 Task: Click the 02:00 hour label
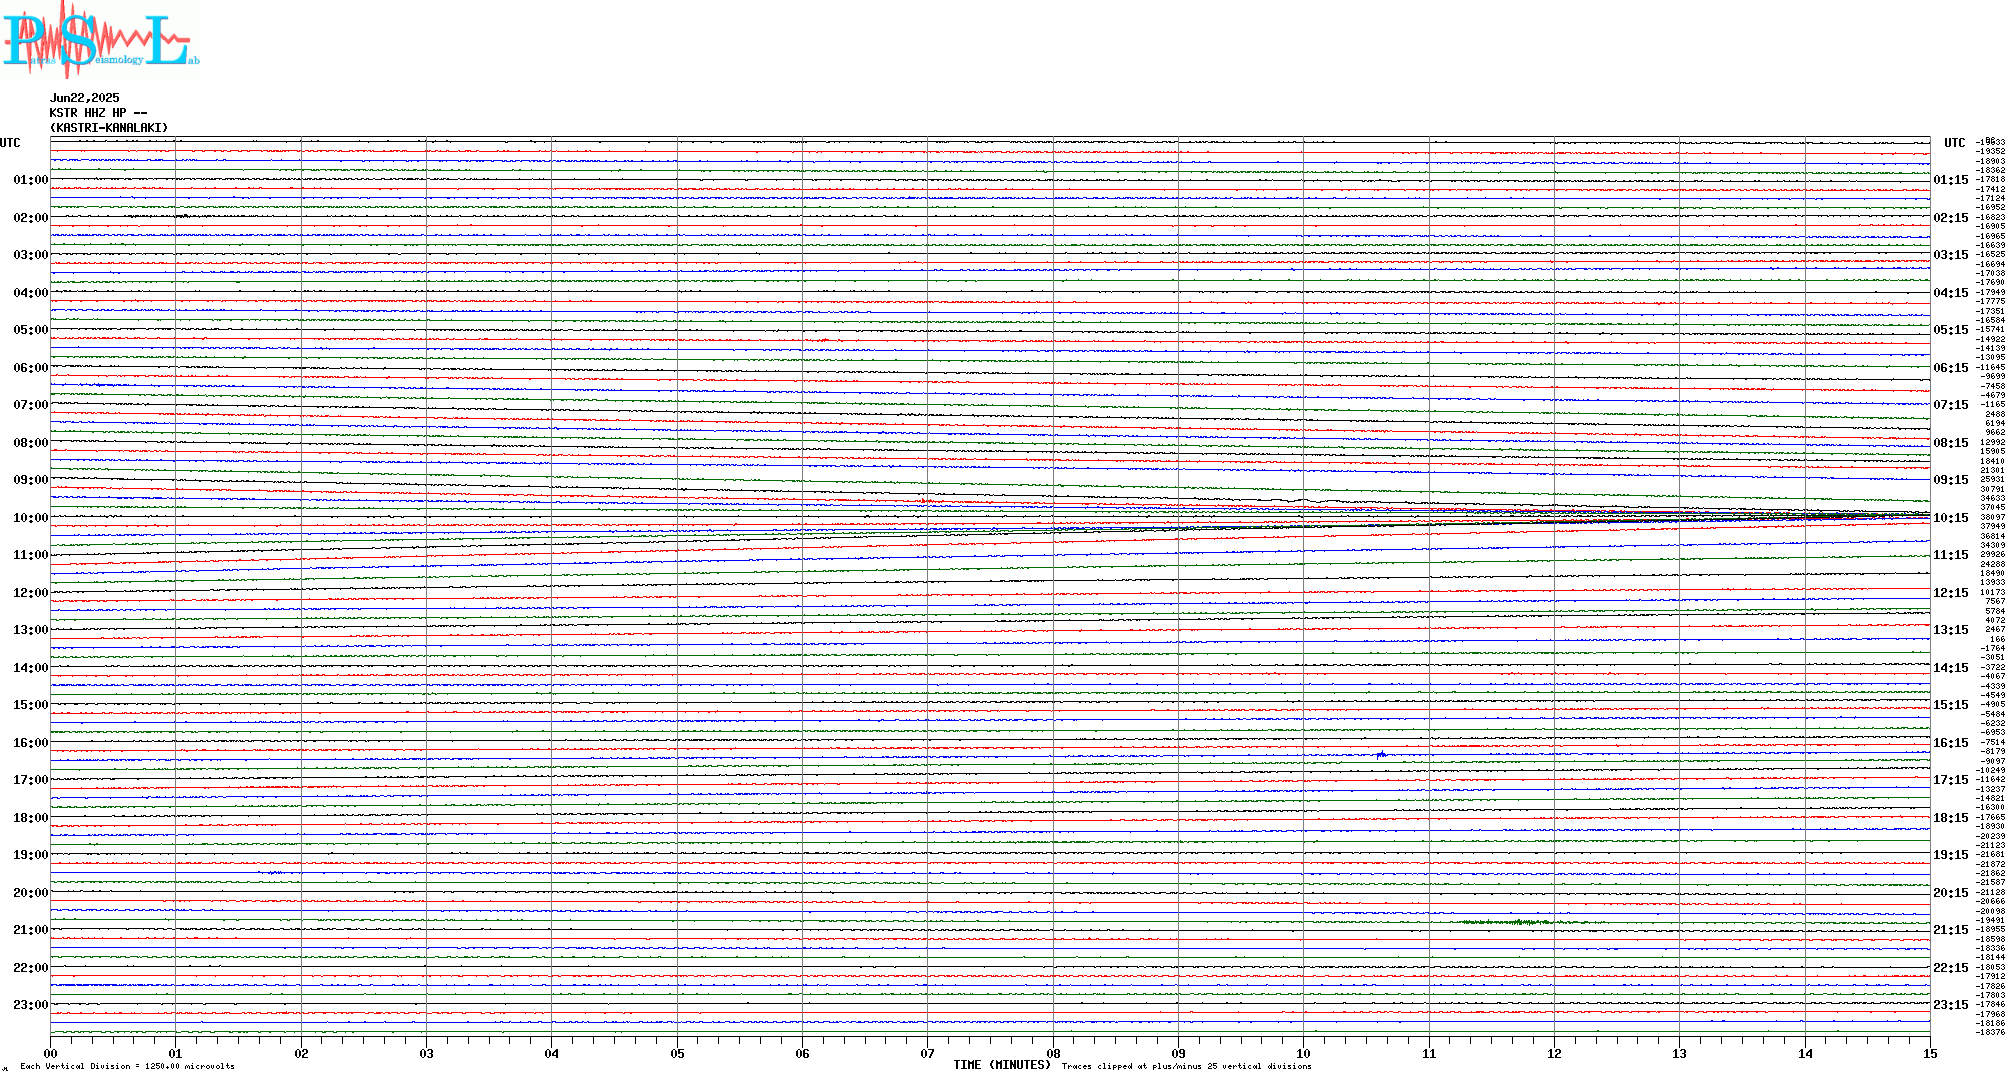tap(31, 218)
